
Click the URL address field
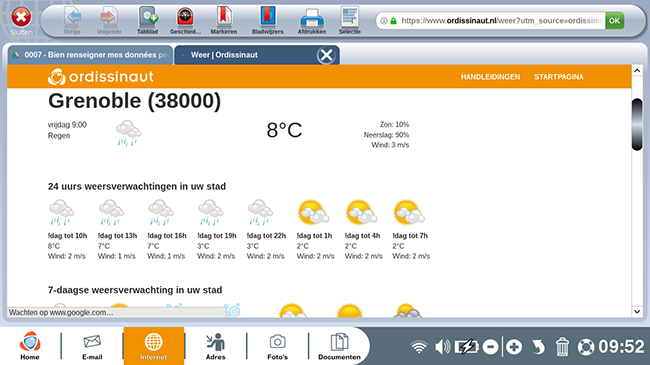(501, 21)
